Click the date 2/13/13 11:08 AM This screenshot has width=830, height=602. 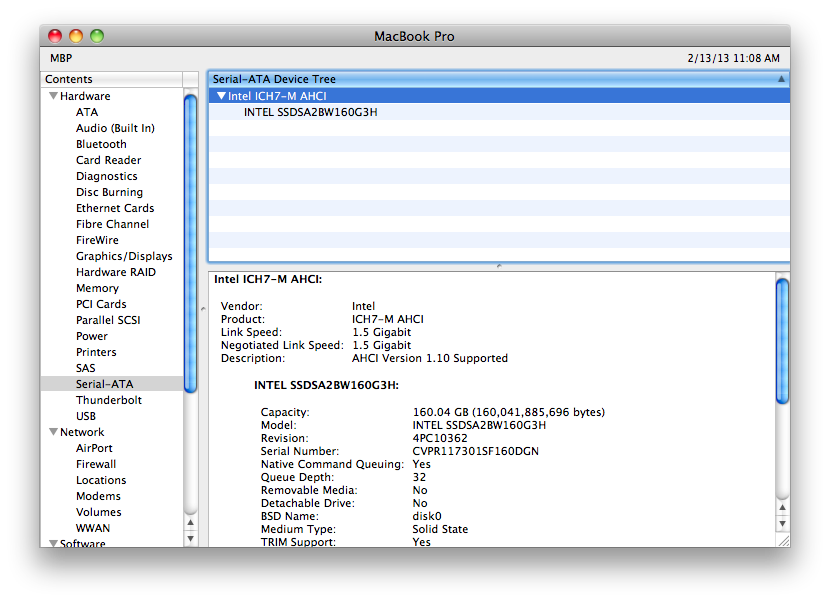[733, 58]
